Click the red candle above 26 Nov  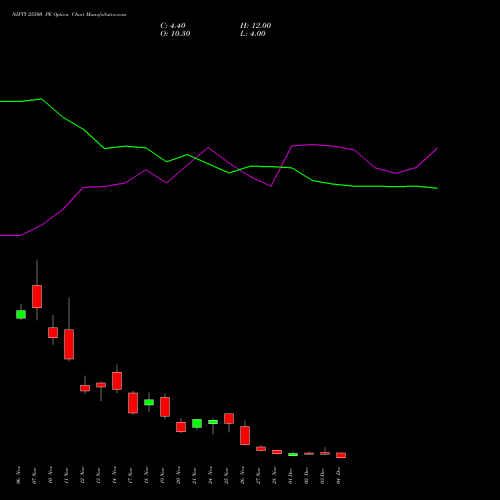[245, 435]
